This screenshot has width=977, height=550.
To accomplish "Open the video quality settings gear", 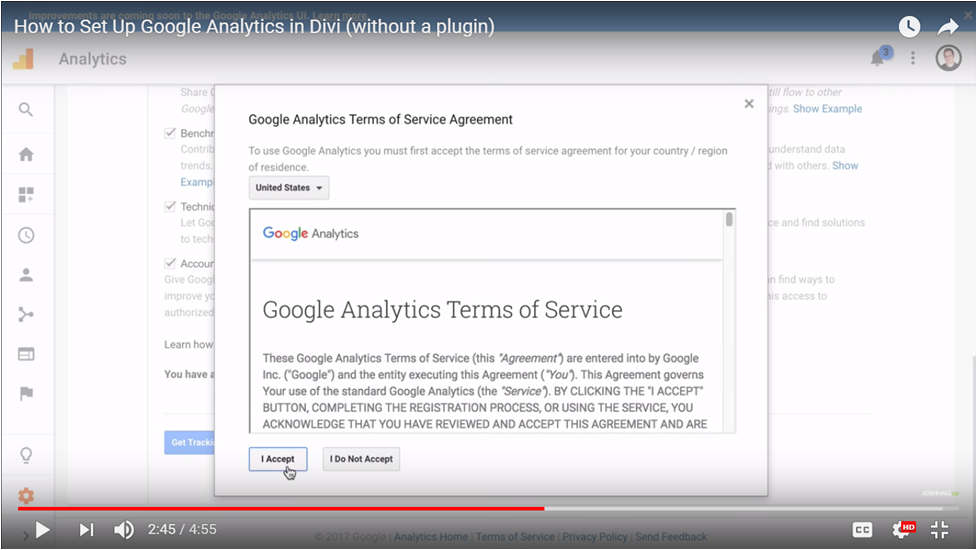I will pyautogui.click(x=901, y=530).
